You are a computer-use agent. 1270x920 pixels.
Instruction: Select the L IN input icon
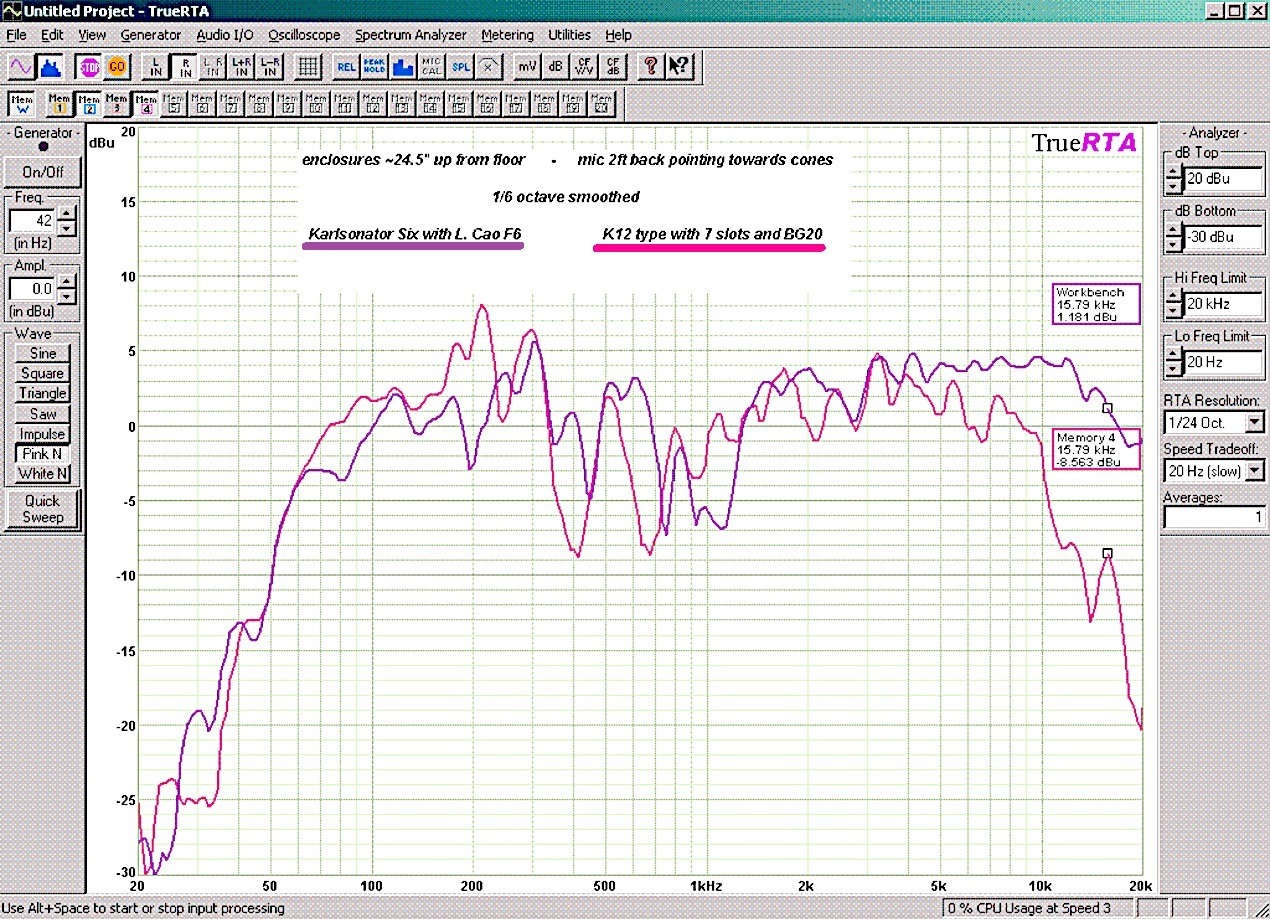click(x=156, y=67)
